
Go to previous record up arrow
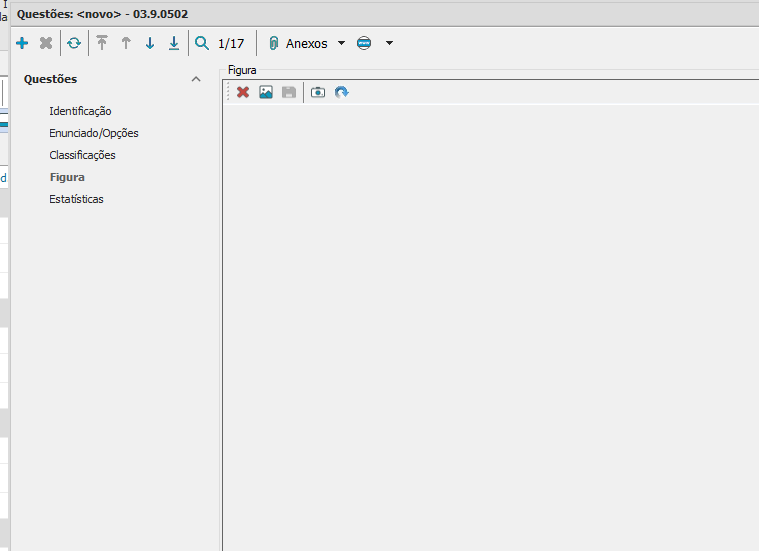126,43
